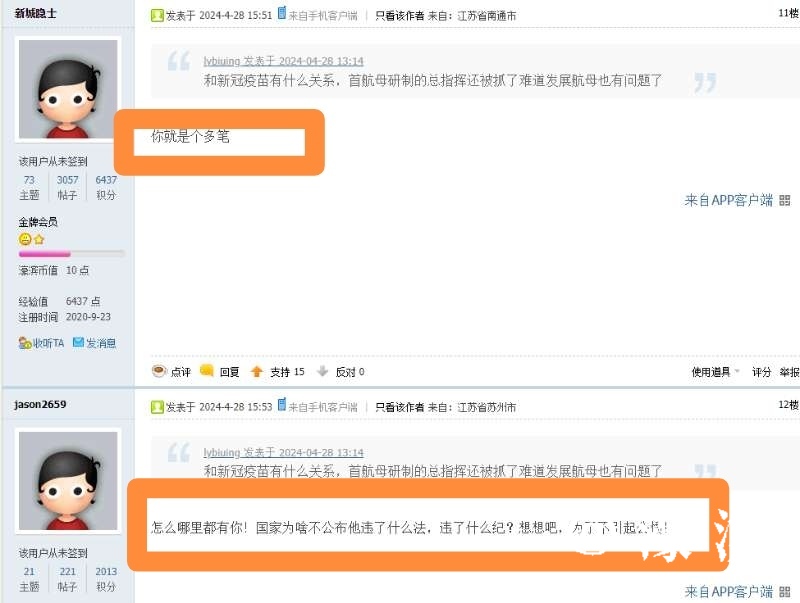Click the 举报 report button
This screenshot has width=800, height=603.
click(789, 372)
